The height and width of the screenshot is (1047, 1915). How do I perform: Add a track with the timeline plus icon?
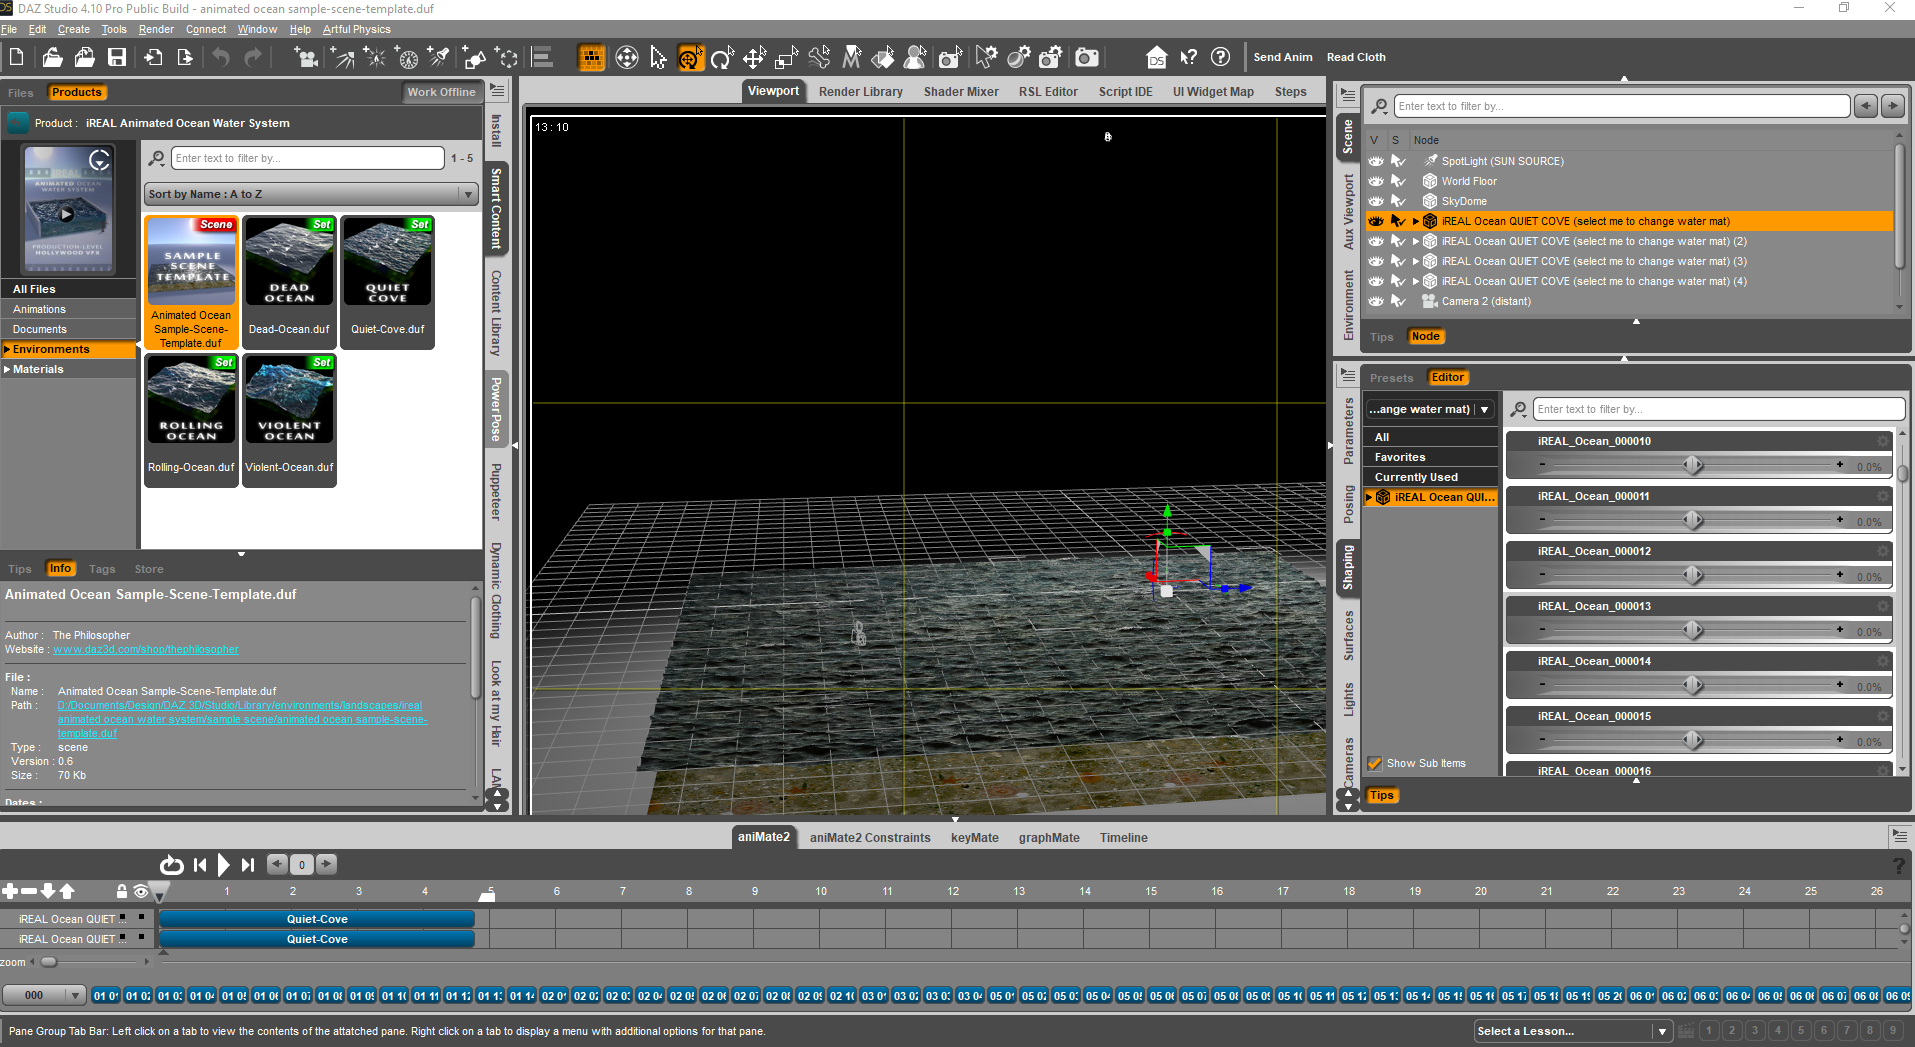point(10,891)
